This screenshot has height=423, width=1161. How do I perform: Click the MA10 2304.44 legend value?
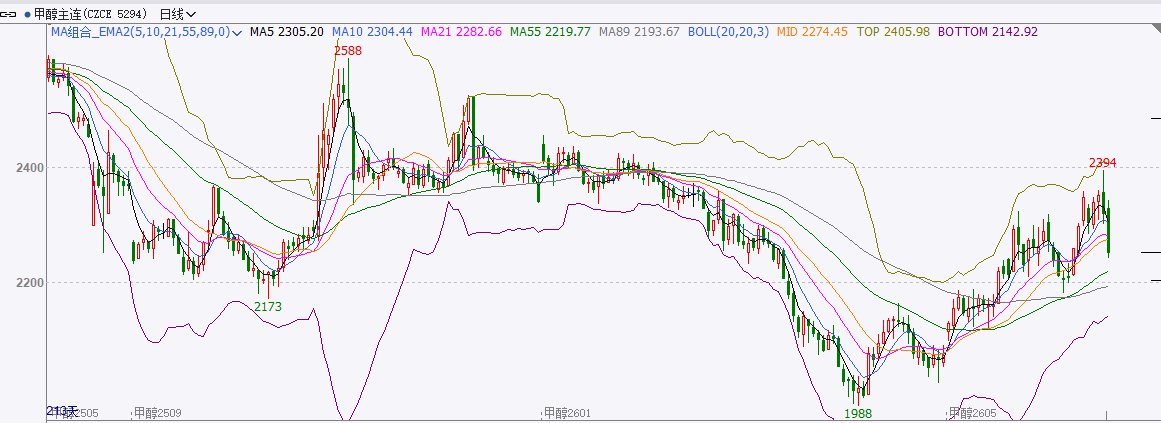[372, 32]
